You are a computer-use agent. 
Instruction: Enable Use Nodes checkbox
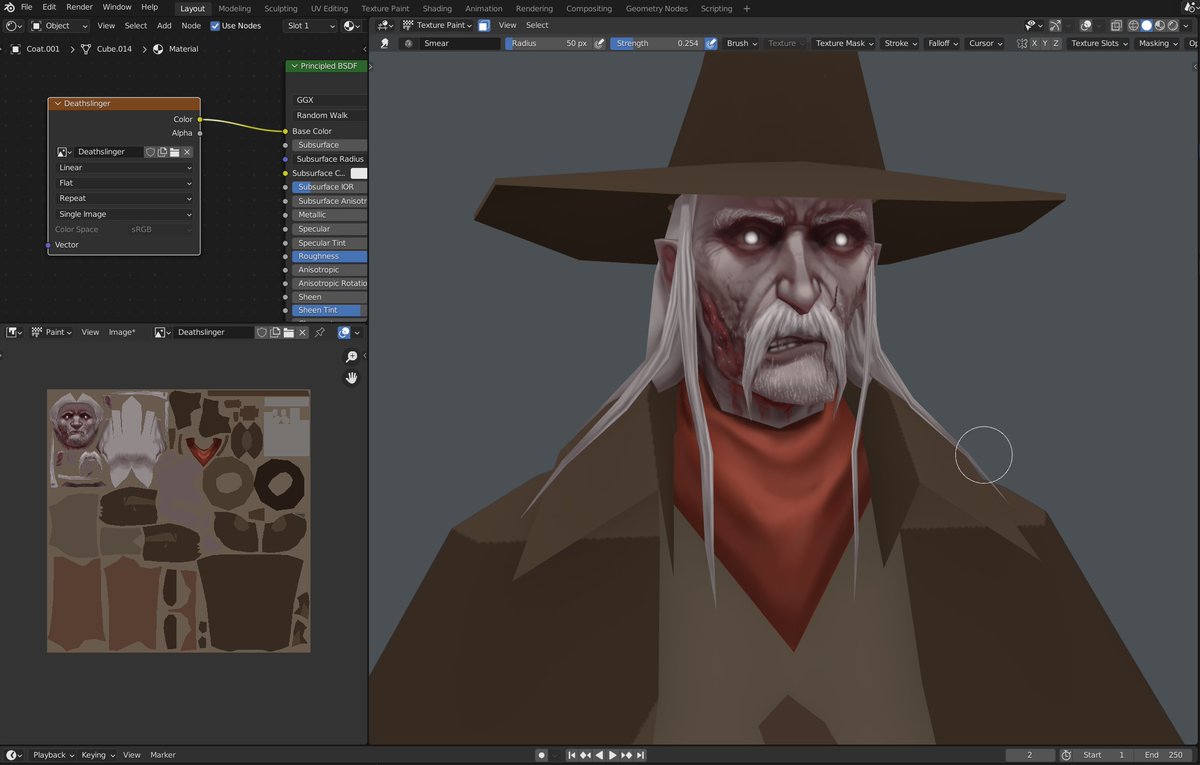[215, 25]
